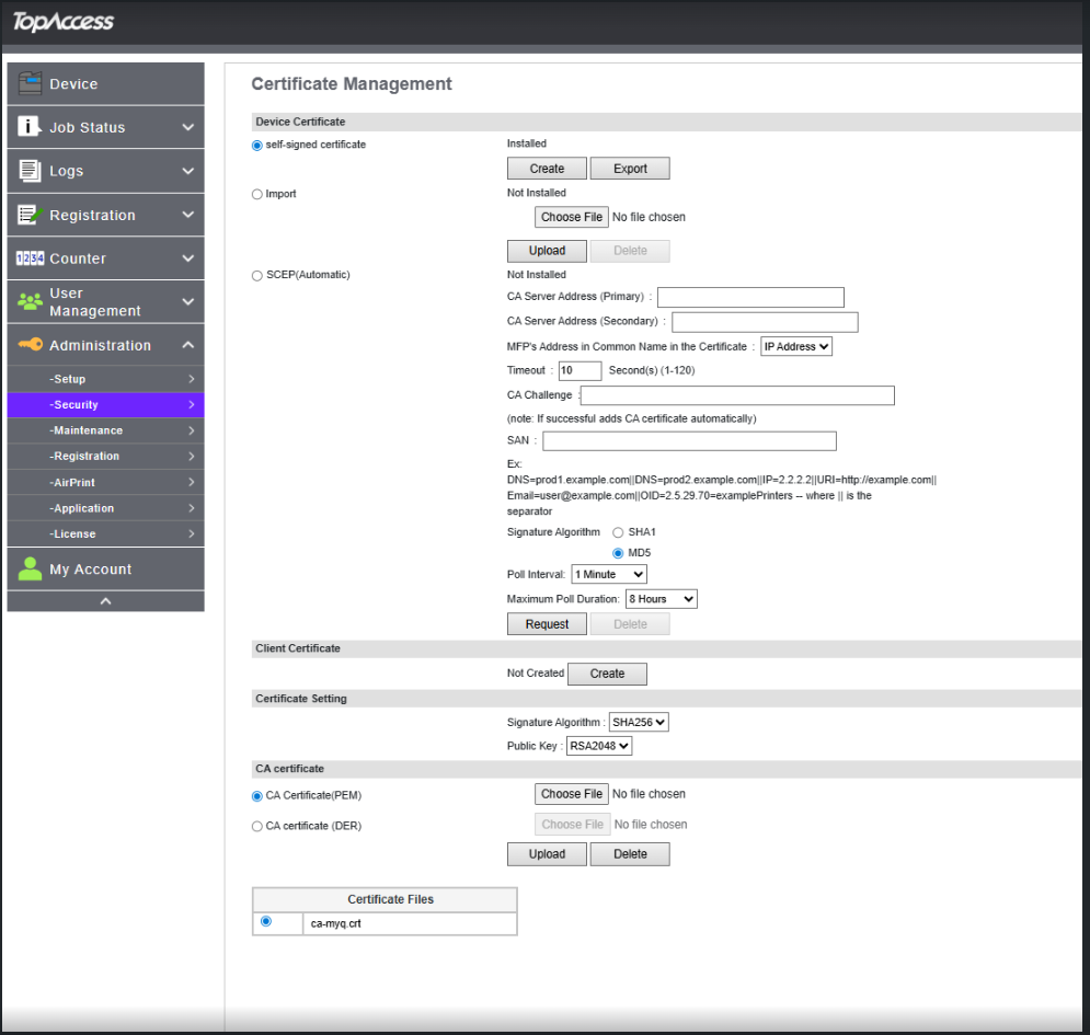
Task: Open the Maximum Poll Duration dropdown
Action: (x=661, y=598)
